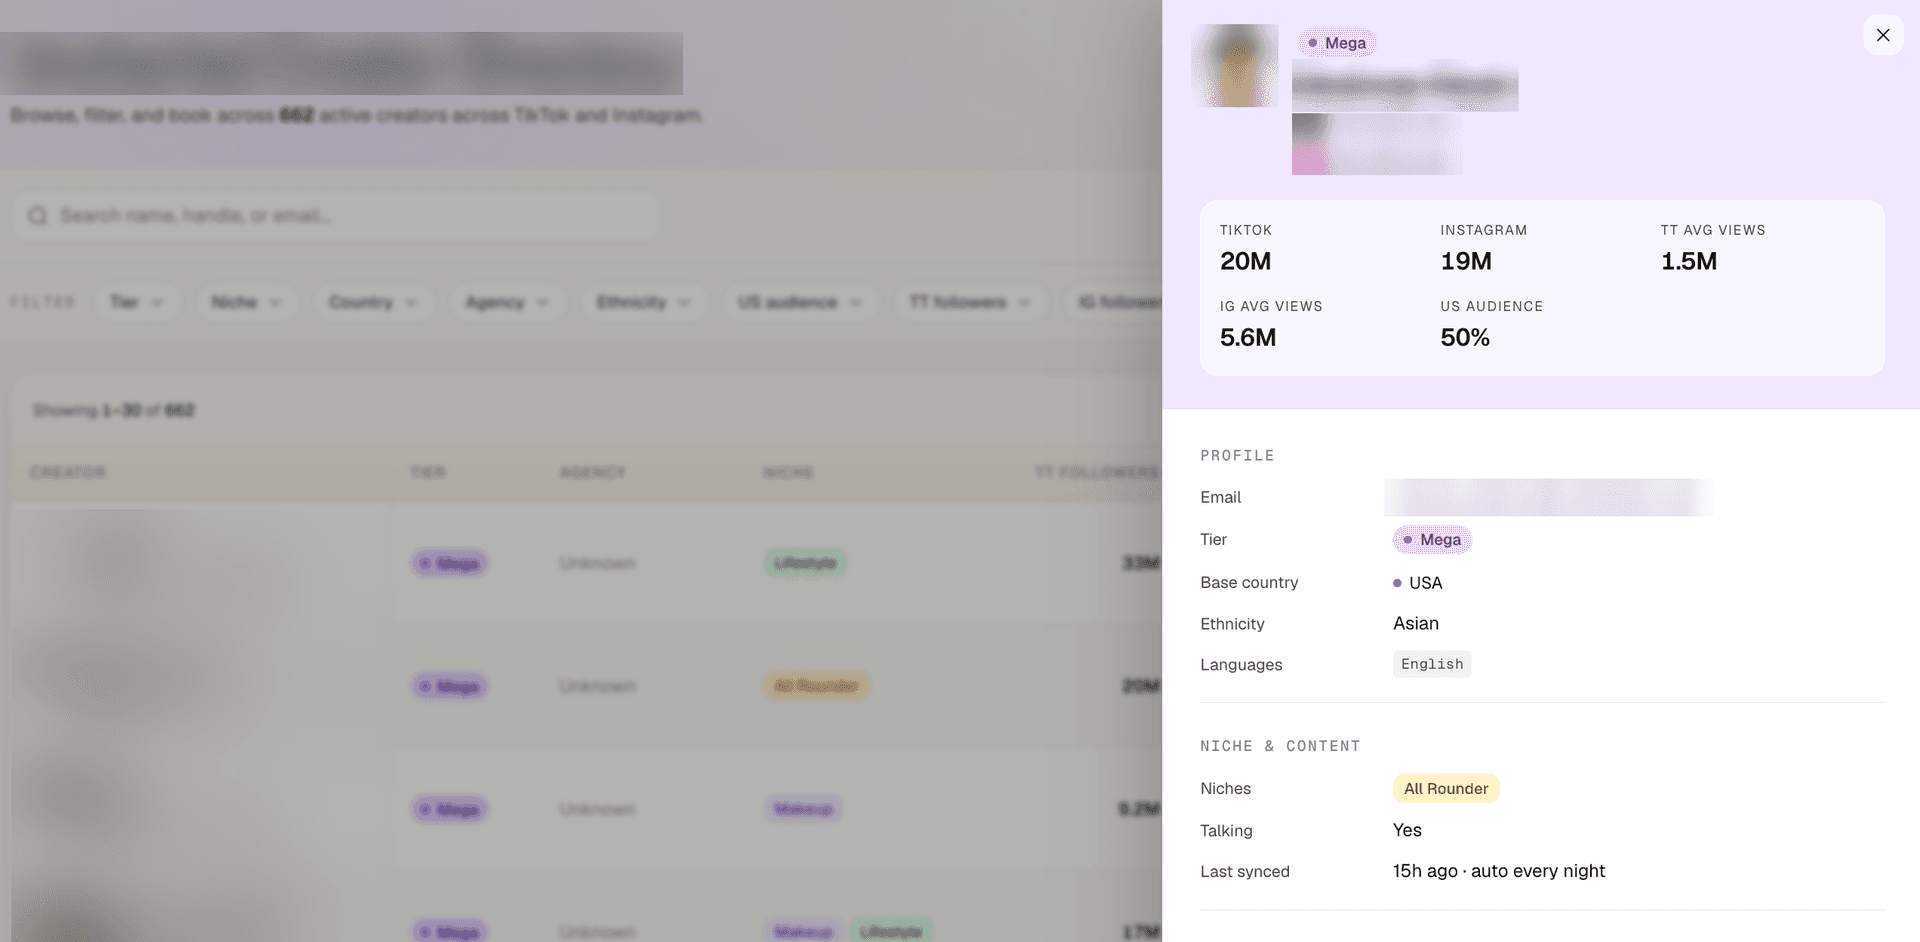The height and width of the screenshot is (942, 1920).
Task: Select the TikTok 20M follower value
Action: pos(1245,261)
